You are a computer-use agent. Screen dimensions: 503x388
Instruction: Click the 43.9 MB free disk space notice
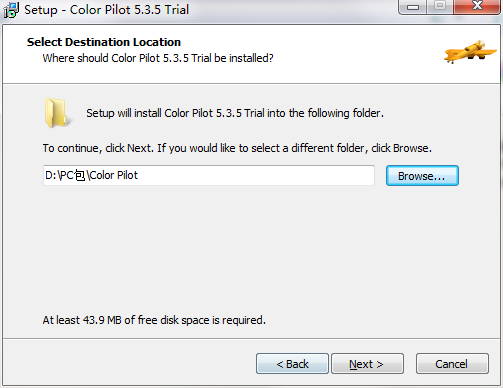[x=154, y=320]
